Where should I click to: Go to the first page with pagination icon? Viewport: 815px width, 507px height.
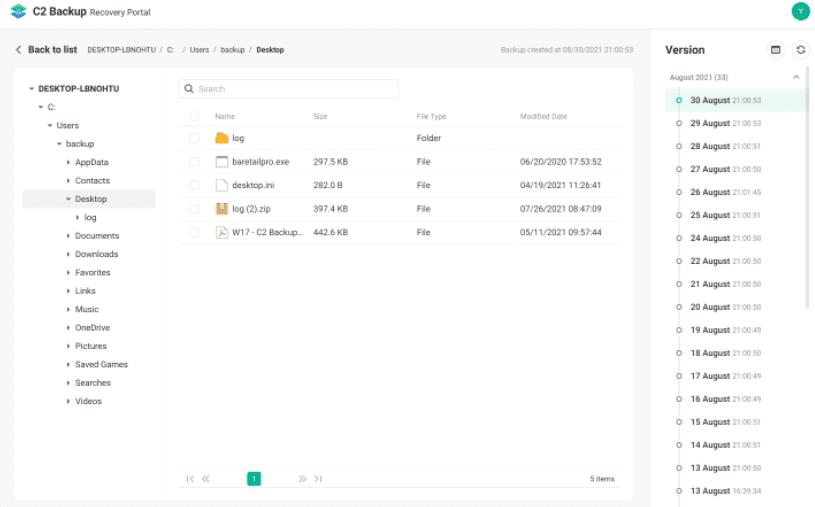190,479
